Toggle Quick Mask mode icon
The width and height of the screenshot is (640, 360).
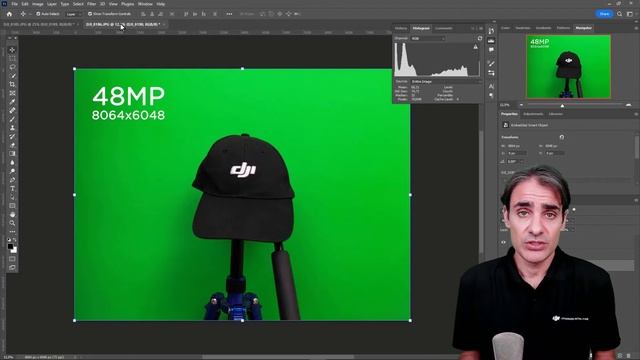(12, 259)
